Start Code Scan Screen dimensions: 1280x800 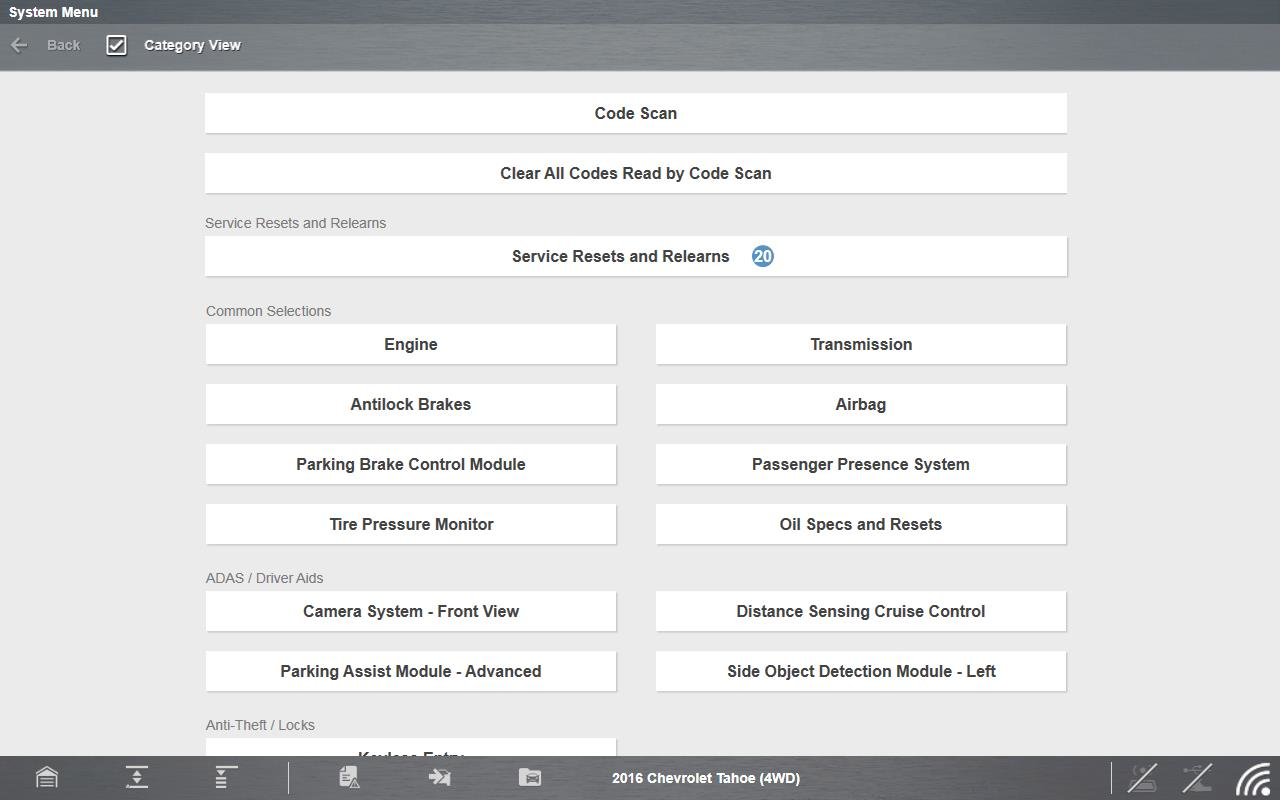click(x=636, y=113)
